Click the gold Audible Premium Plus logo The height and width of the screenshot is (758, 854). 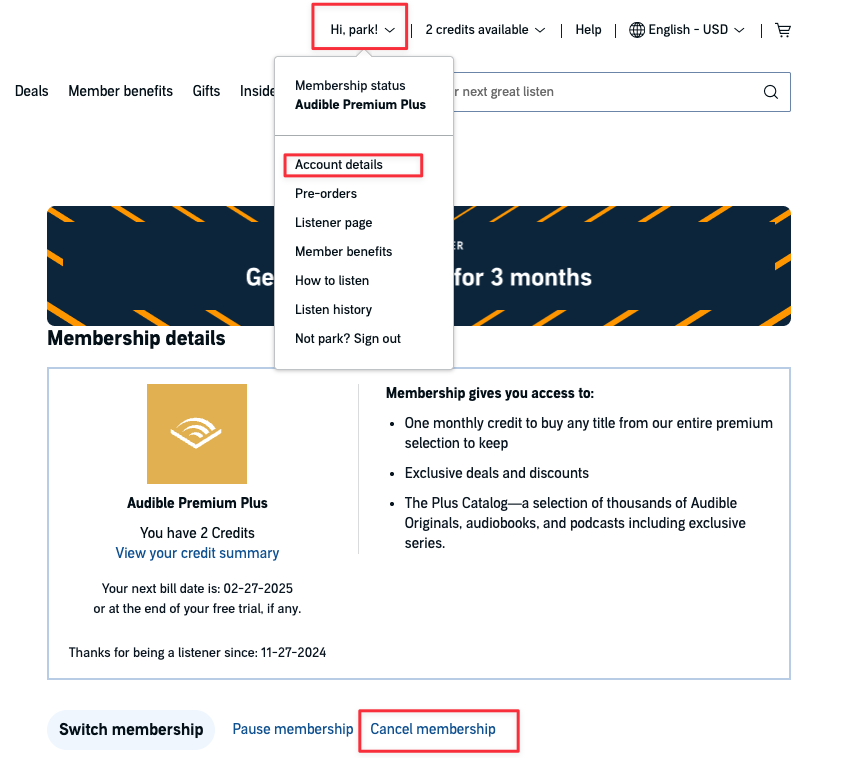197,433
